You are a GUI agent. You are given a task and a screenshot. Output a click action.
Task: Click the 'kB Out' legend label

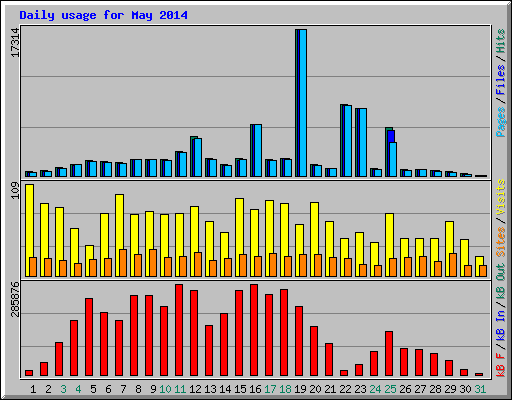(x=500, y=281)
